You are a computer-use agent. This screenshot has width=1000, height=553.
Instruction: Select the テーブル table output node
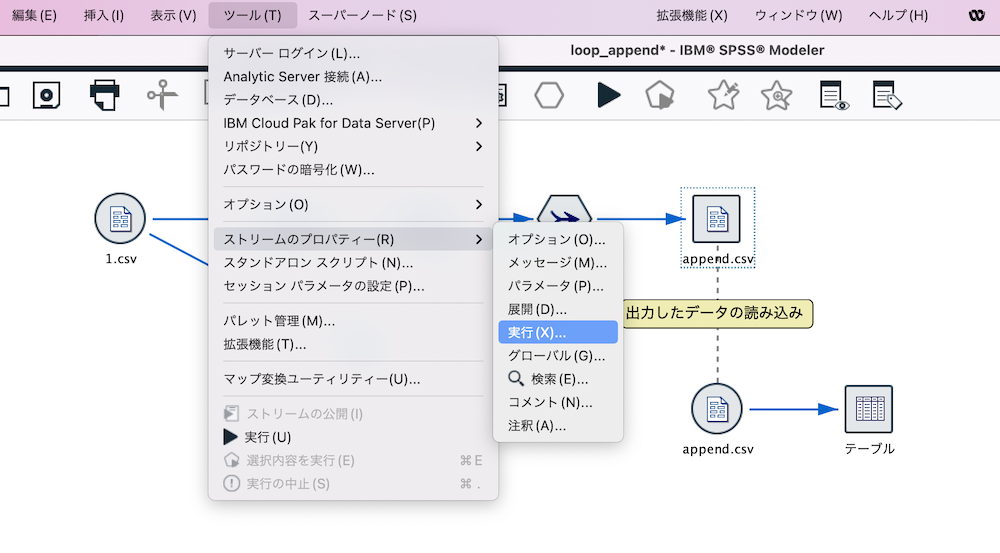click(869, 409)
